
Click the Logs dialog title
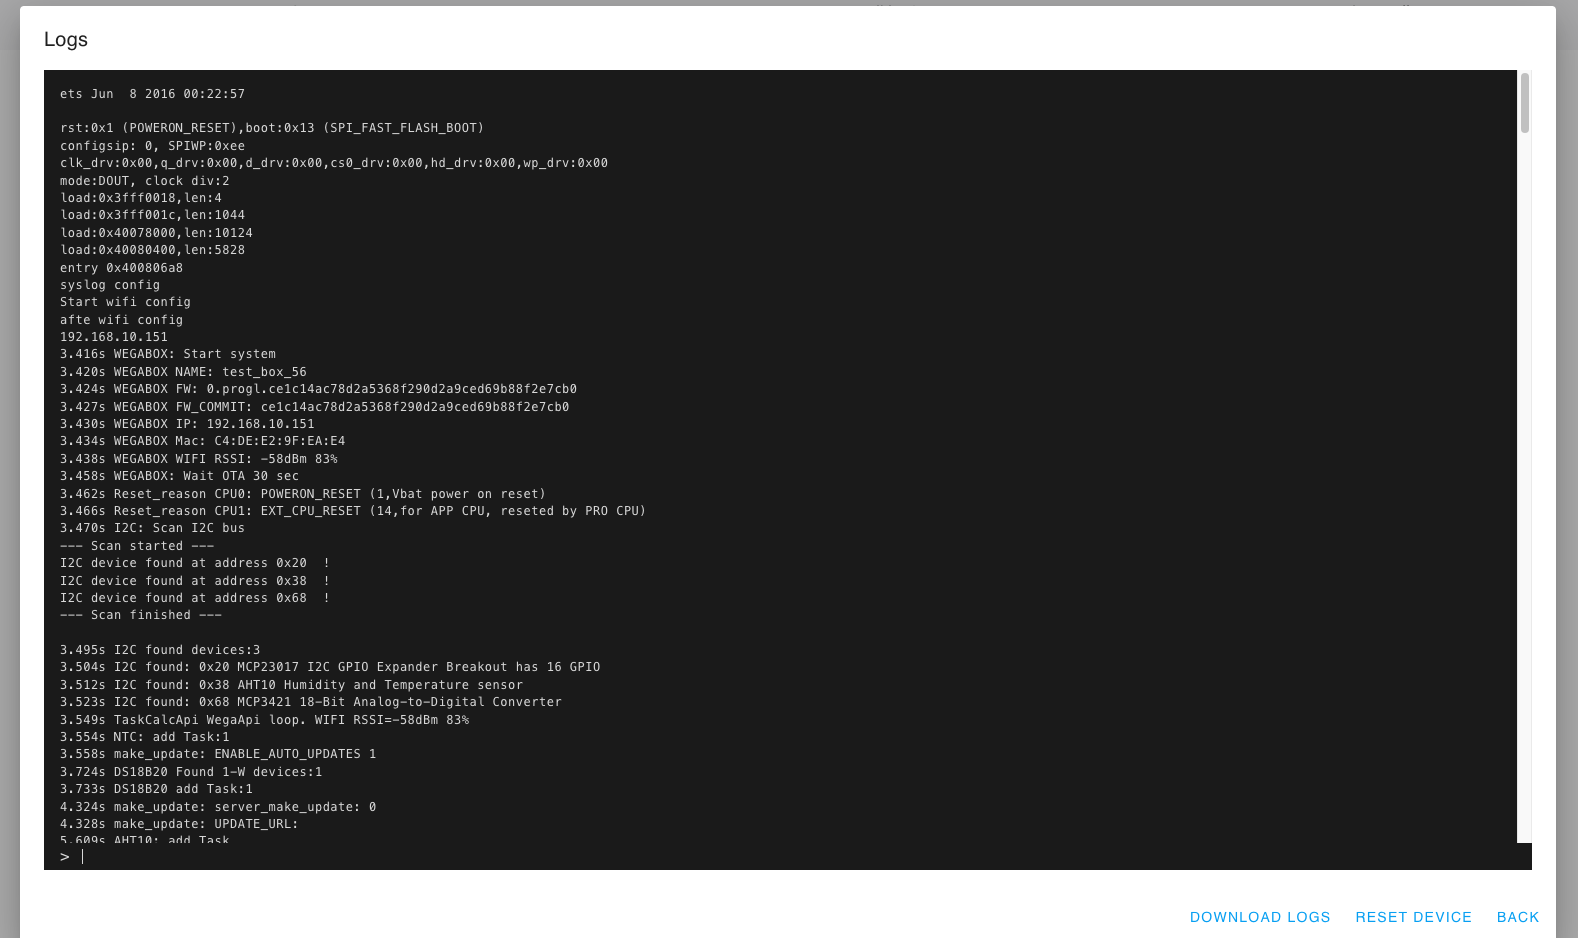(66, 40)
